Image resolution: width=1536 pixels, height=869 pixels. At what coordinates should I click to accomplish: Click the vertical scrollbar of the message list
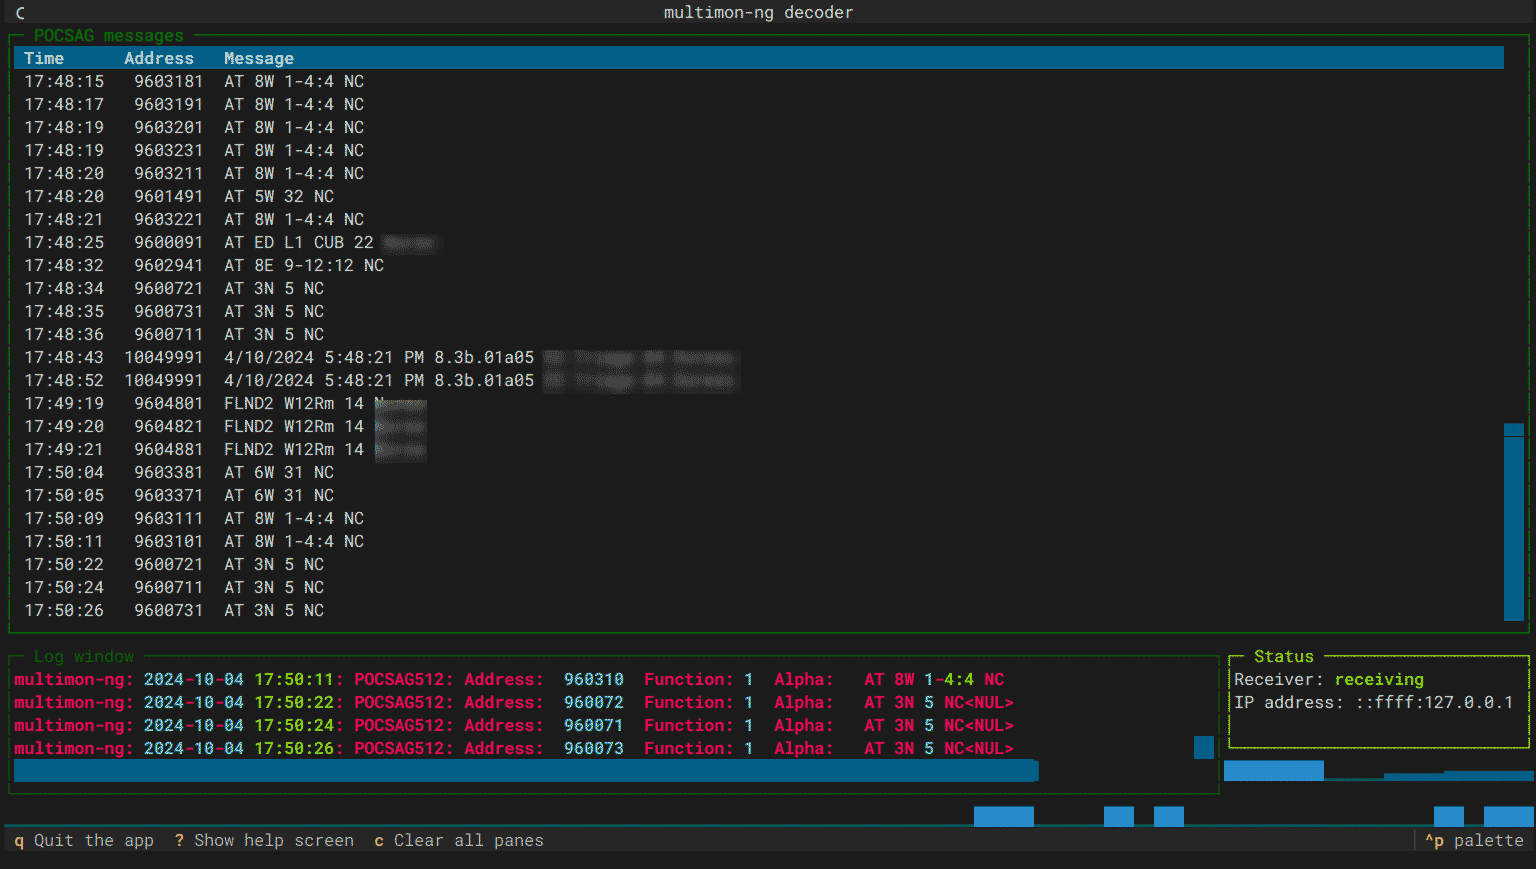click(x=1514, y=520)
